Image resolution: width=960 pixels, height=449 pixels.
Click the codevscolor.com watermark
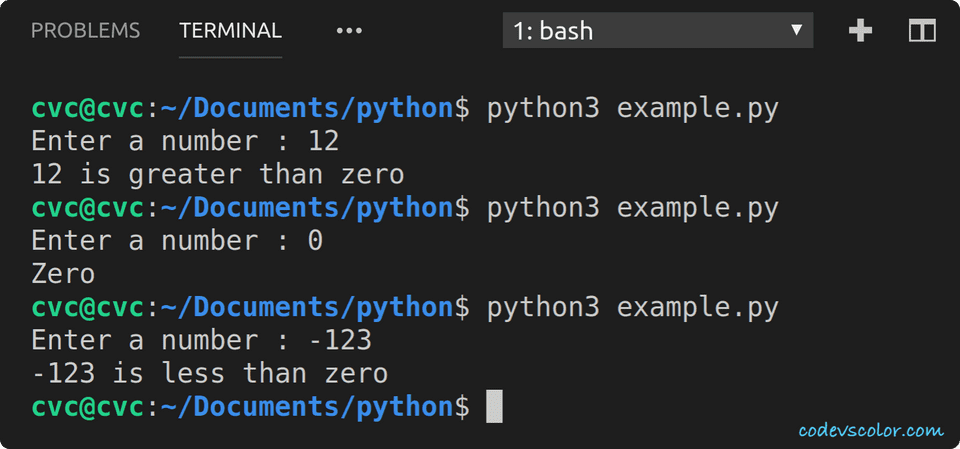[870, 431]
